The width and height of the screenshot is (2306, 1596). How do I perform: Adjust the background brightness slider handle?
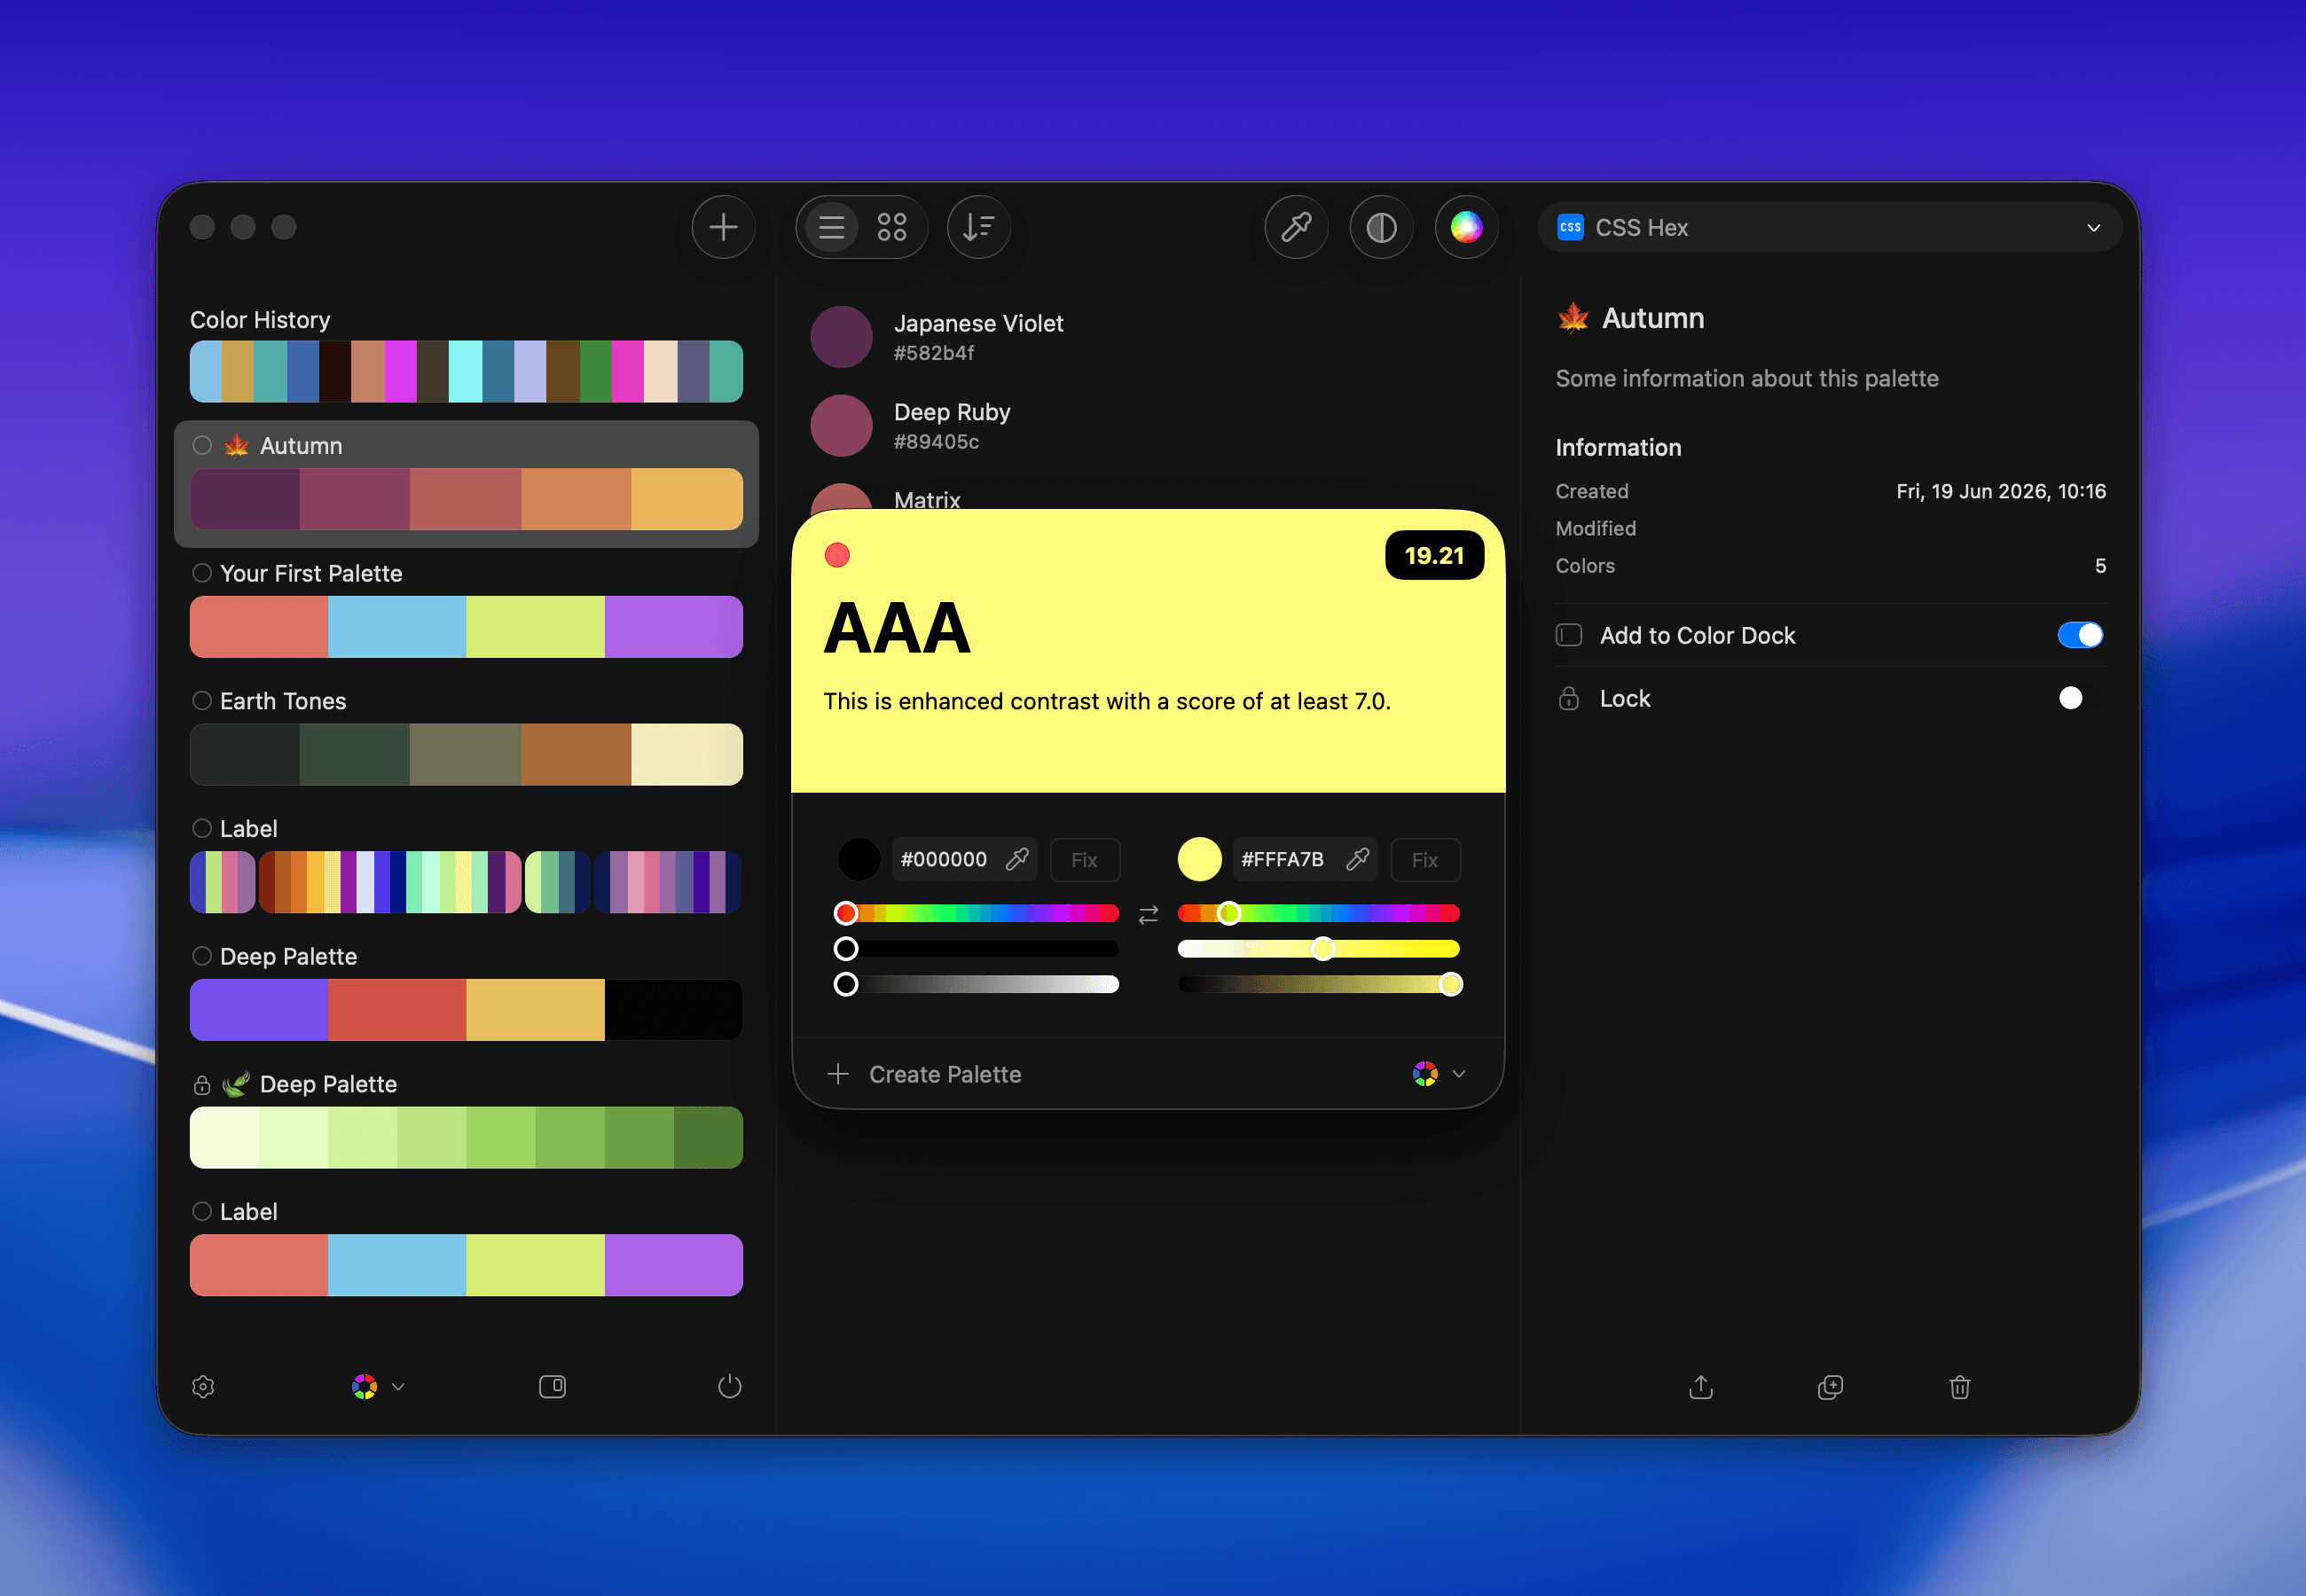point(1451,985)
